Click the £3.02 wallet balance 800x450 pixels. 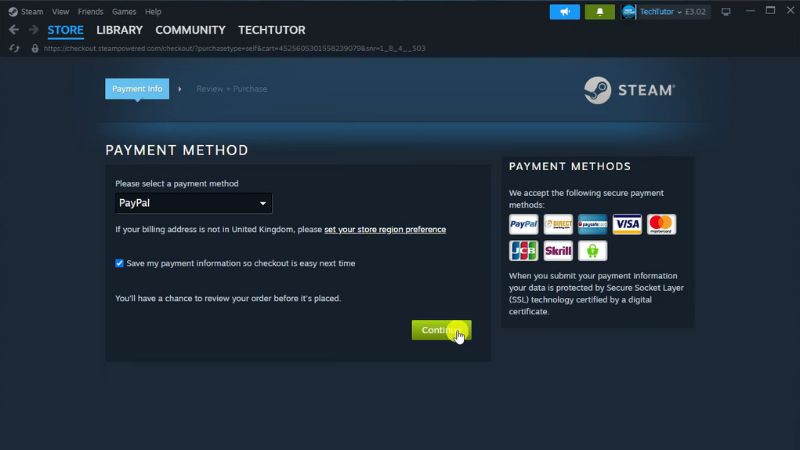[x=695, y=12]
